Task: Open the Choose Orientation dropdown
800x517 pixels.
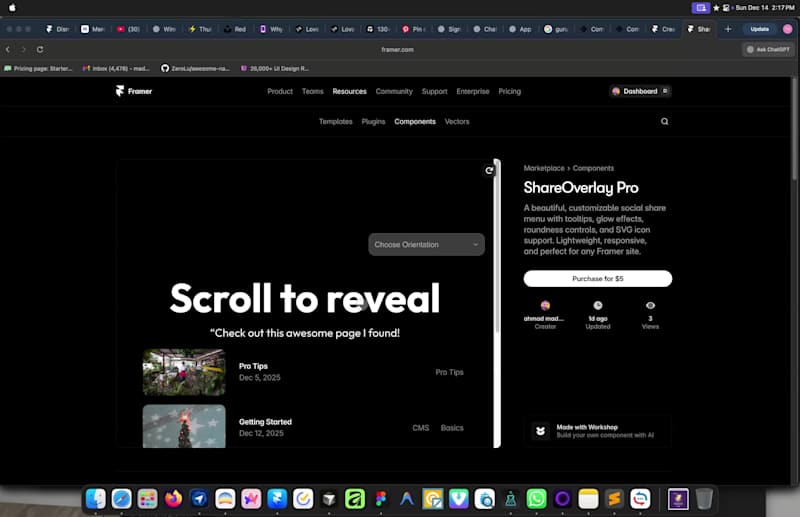Action: pos(427,244)
